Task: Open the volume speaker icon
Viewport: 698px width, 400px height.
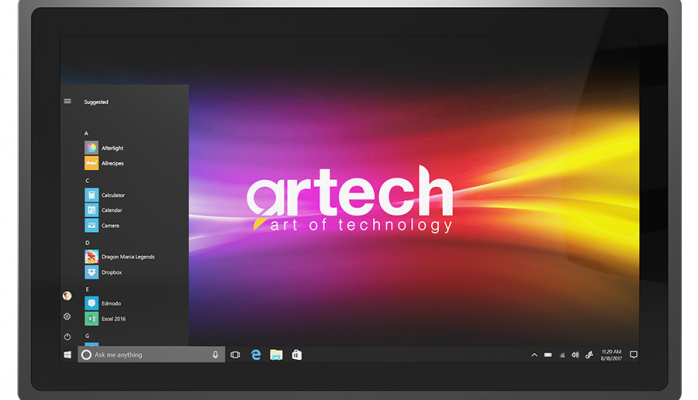Action: coord(575,355)
